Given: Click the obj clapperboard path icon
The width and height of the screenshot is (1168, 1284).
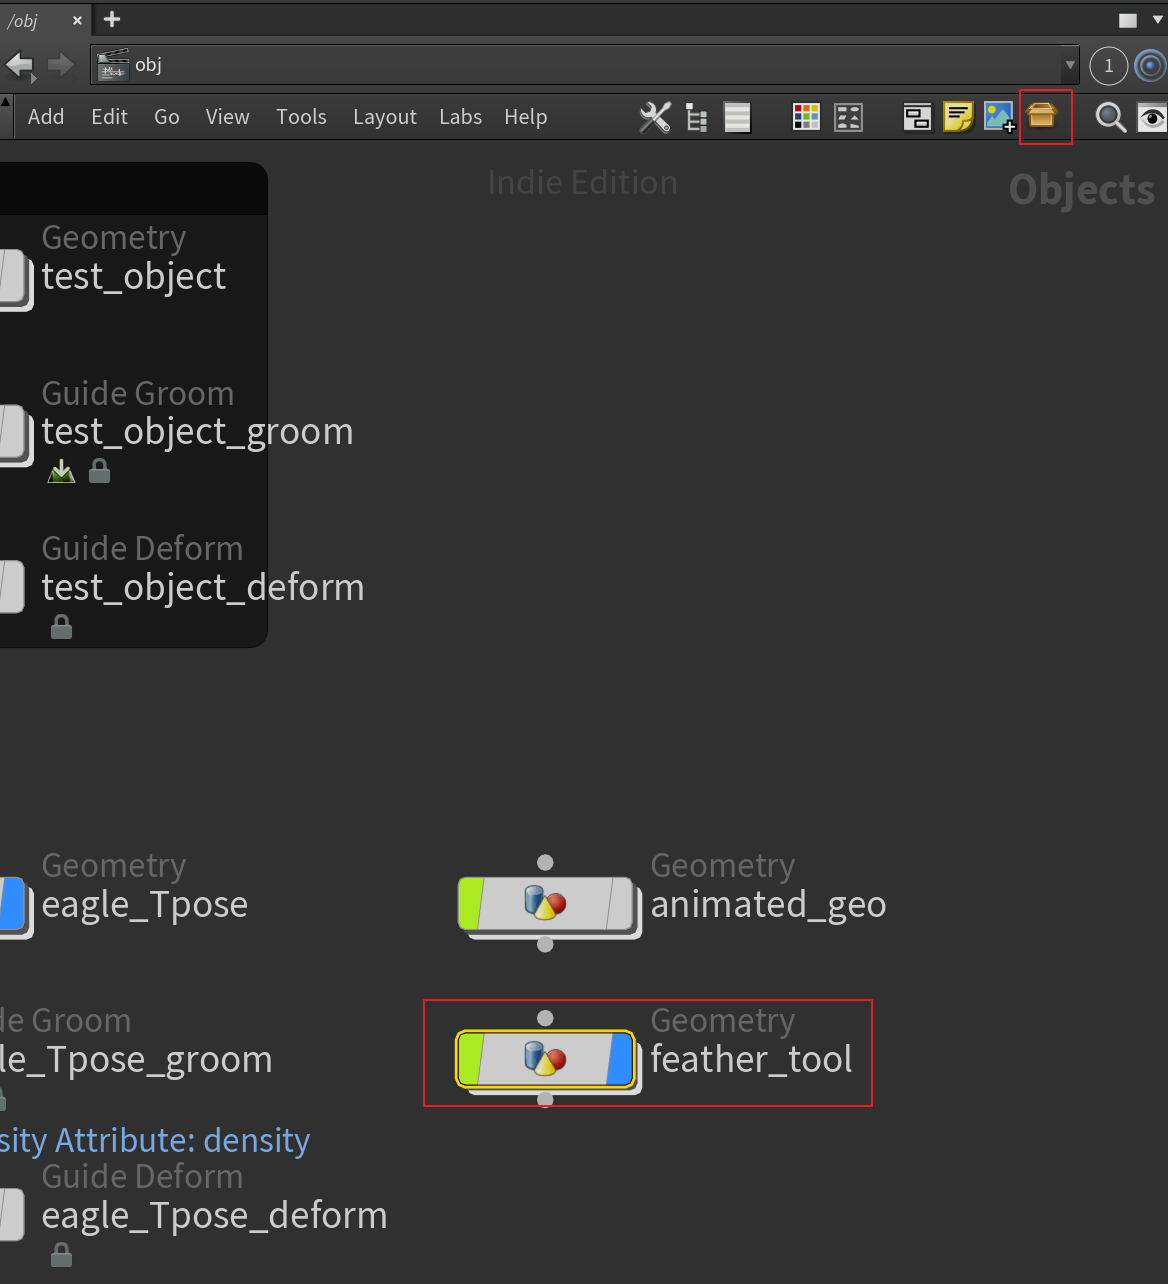Looking at the screenshot, I should click(112, 65).
